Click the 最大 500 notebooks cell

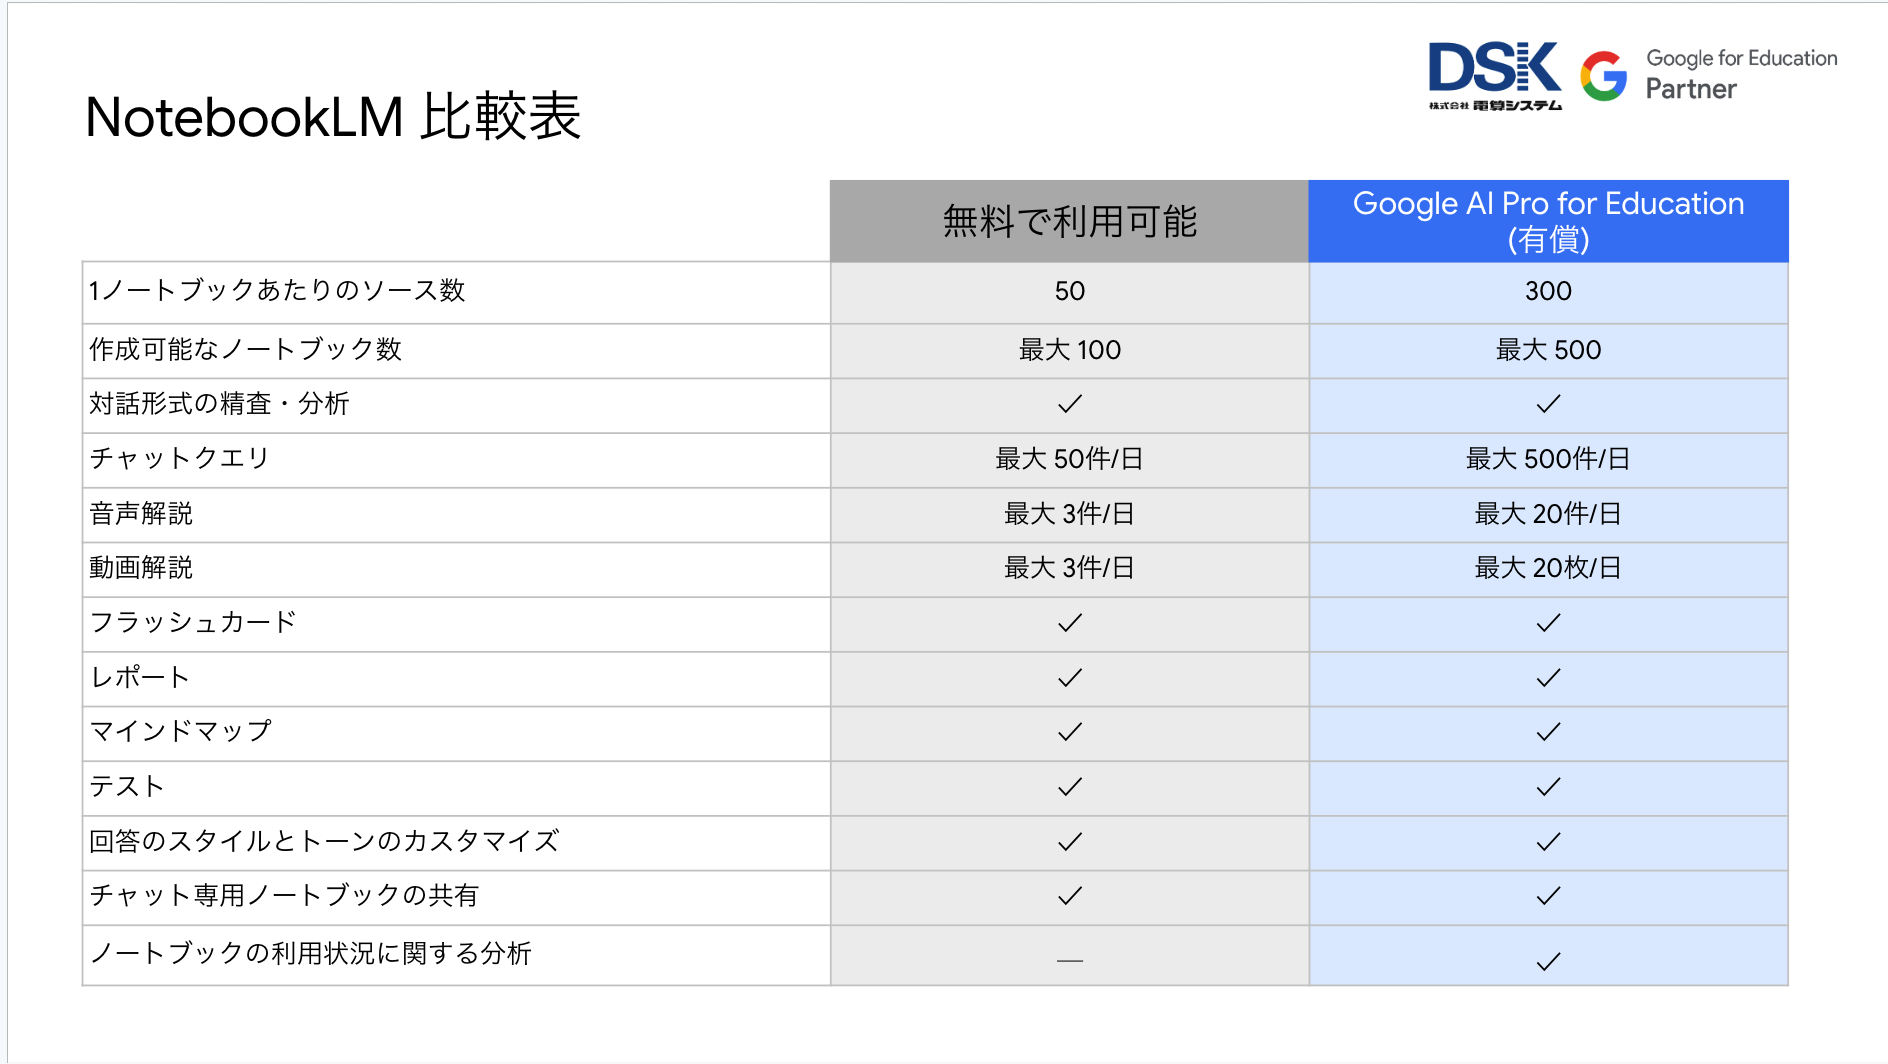(x=1548, y=350)
